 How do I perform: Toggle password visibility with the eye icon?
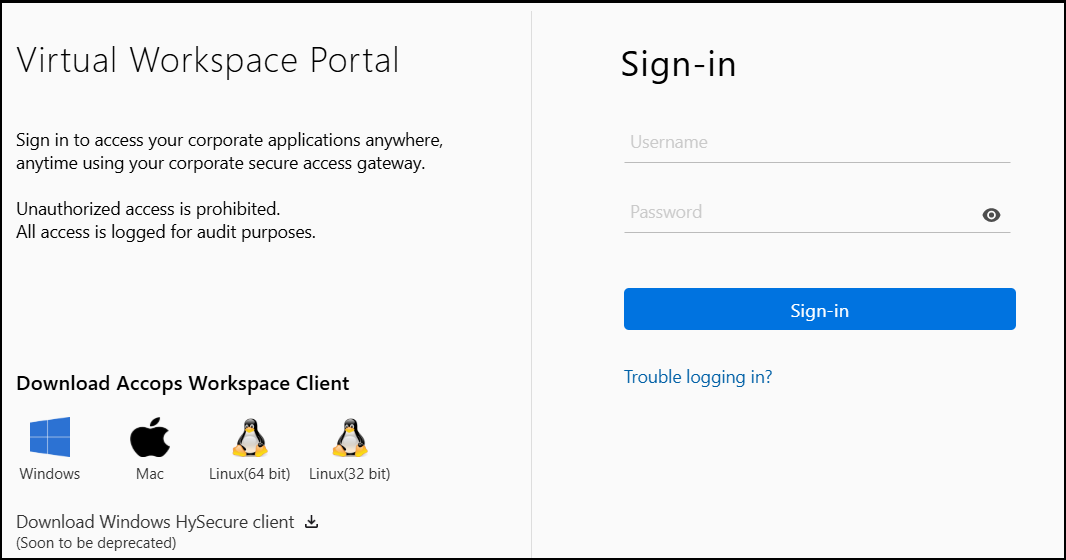point(991,215)
